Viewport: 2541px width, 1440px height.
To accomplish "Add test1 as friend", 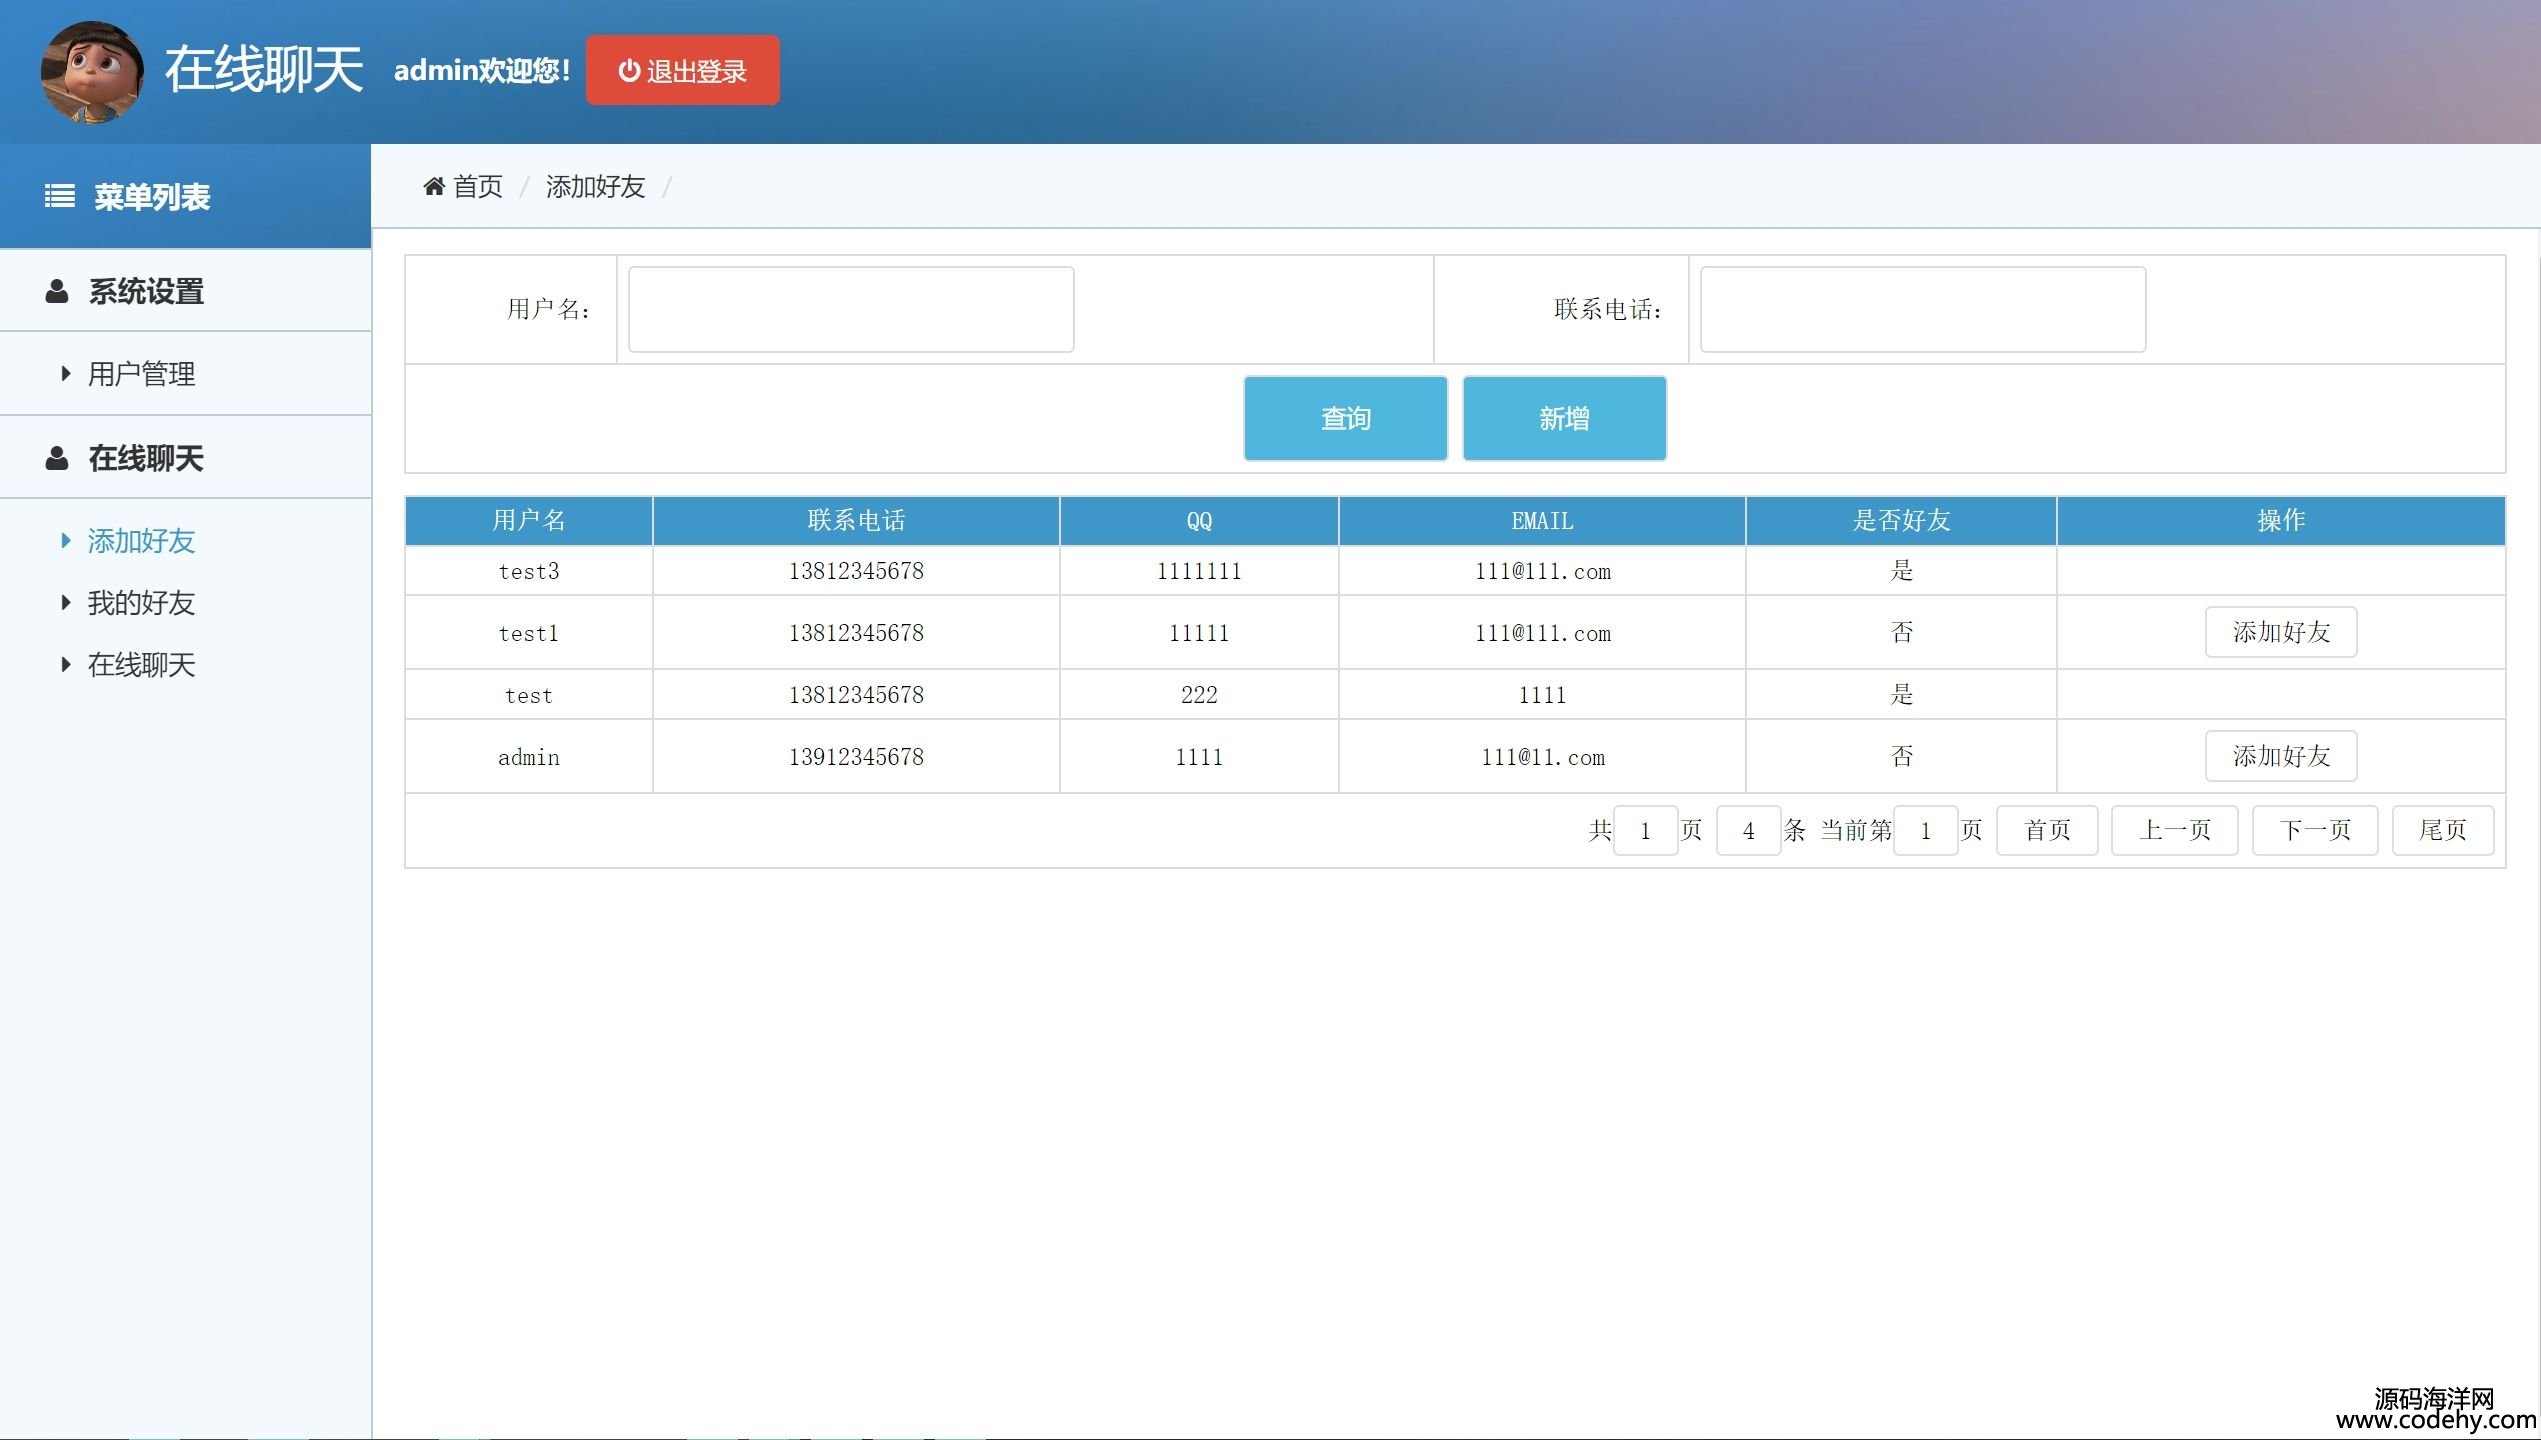I will pos(2280,632).
